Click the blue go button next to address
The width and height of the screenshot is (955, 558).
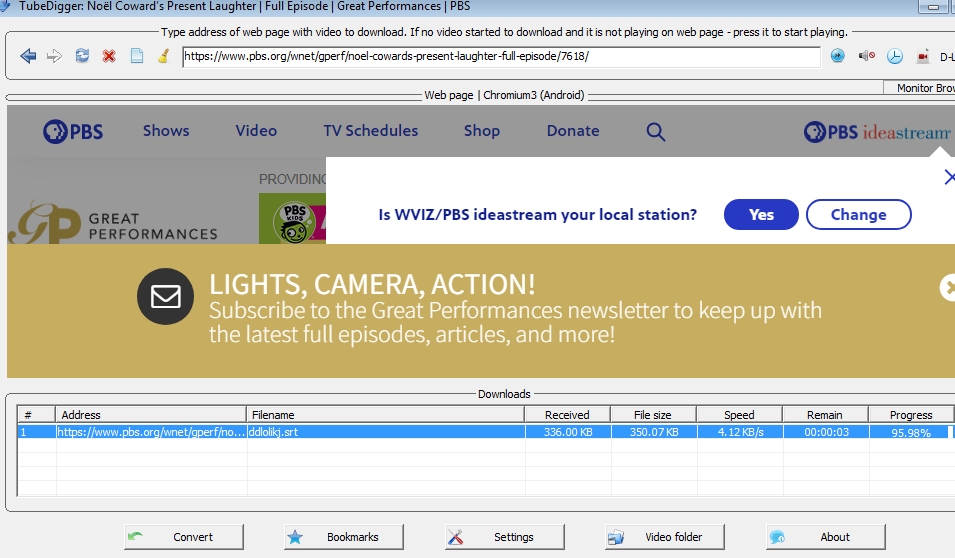[x=838, y=56]
